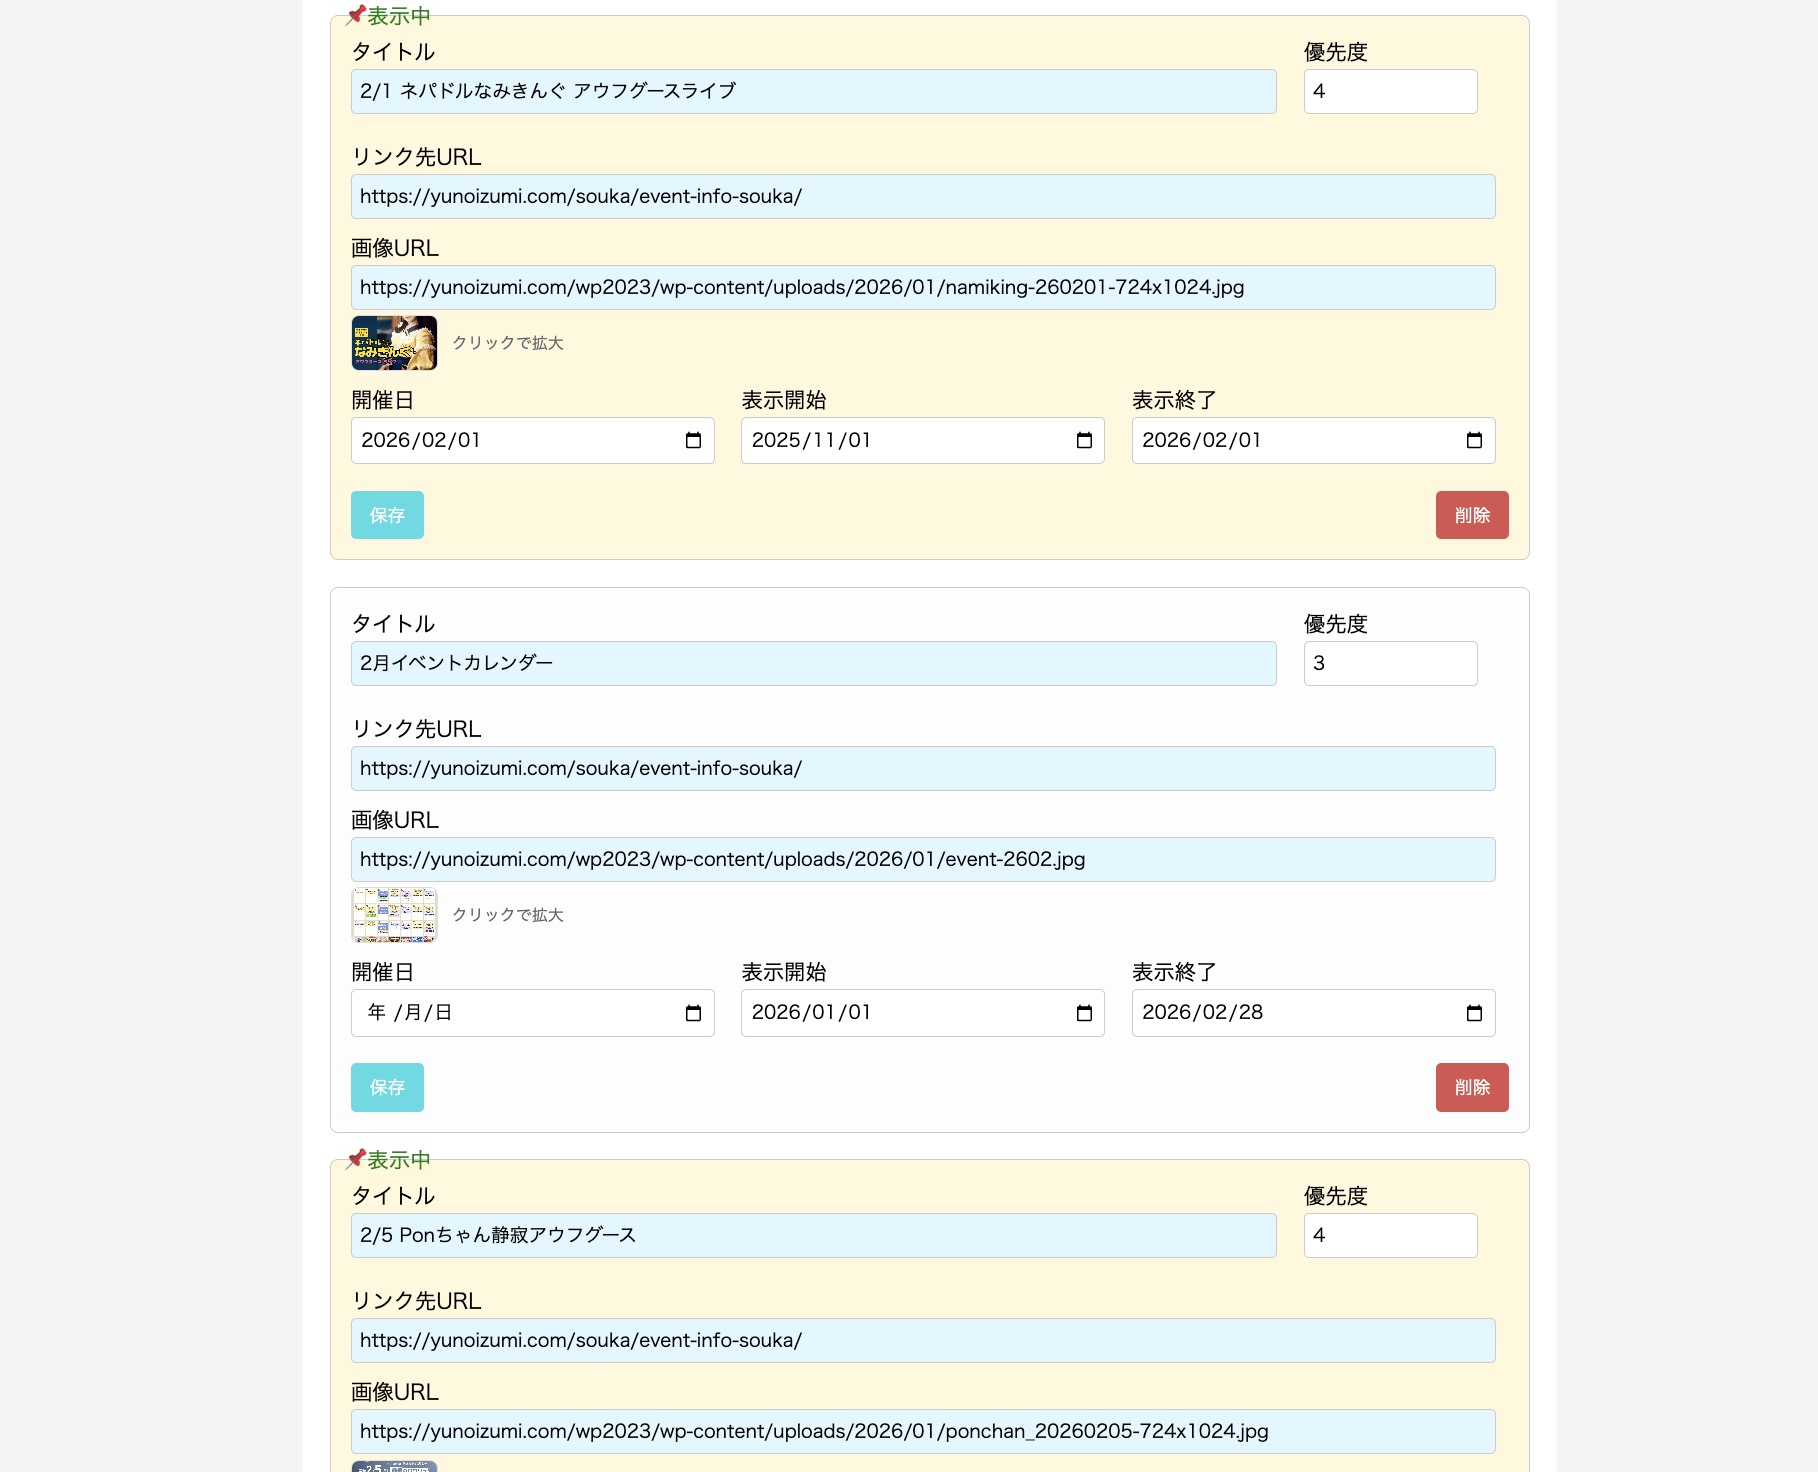1818x1472 pixels.
Task: Enlarge the Namiking event thumbnail image
Action: click(x=394, y=343)
